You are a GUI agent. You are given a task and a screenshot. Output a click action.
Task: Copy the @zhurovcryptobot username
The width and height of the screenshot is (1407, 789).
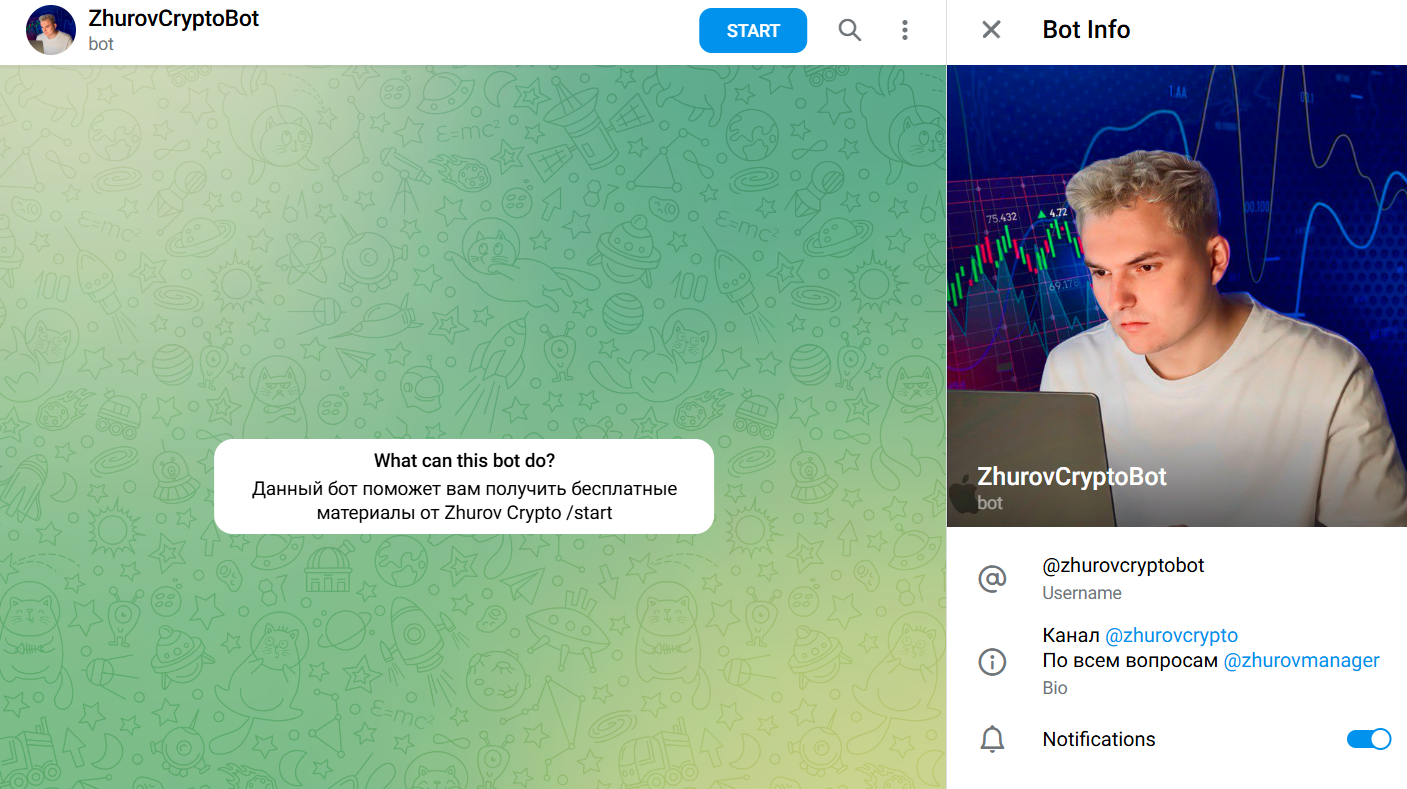(1123, 565)
